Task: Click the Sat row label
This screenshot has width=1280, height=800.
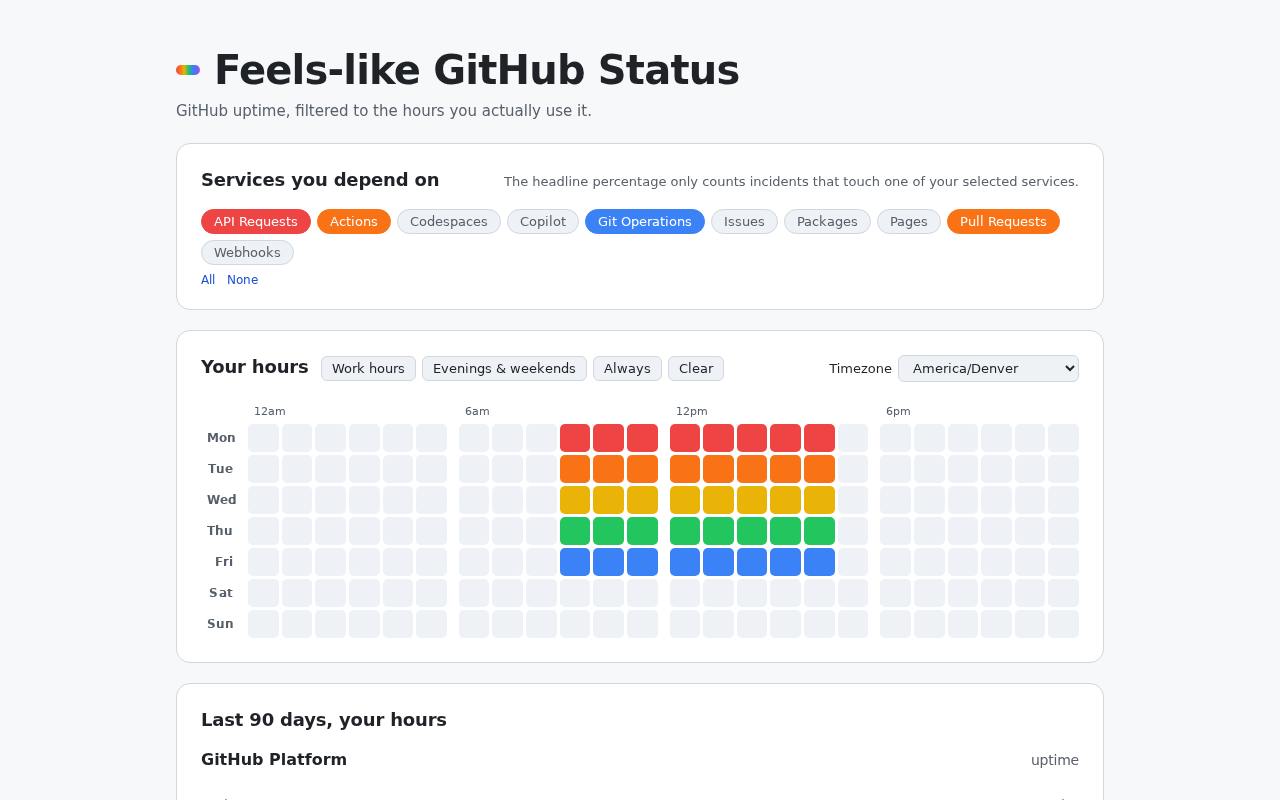Action: 221,593
